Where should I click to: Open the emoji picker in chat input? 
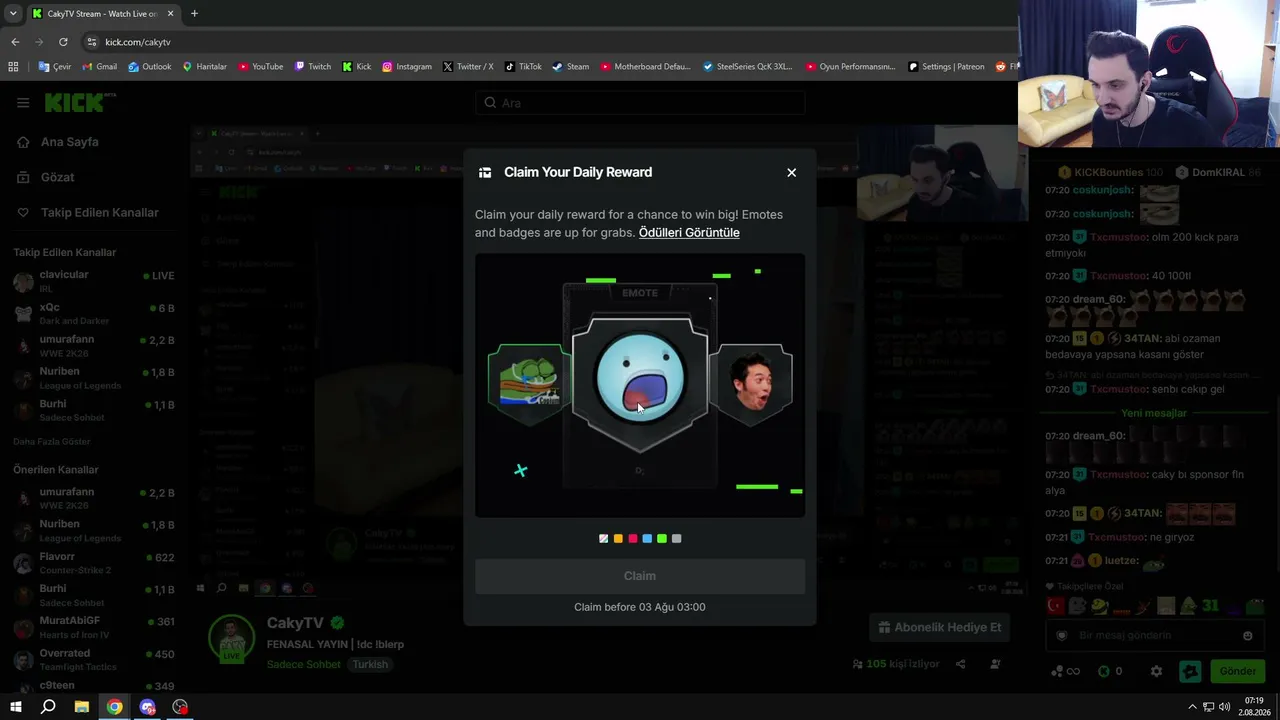[1247, 635]
